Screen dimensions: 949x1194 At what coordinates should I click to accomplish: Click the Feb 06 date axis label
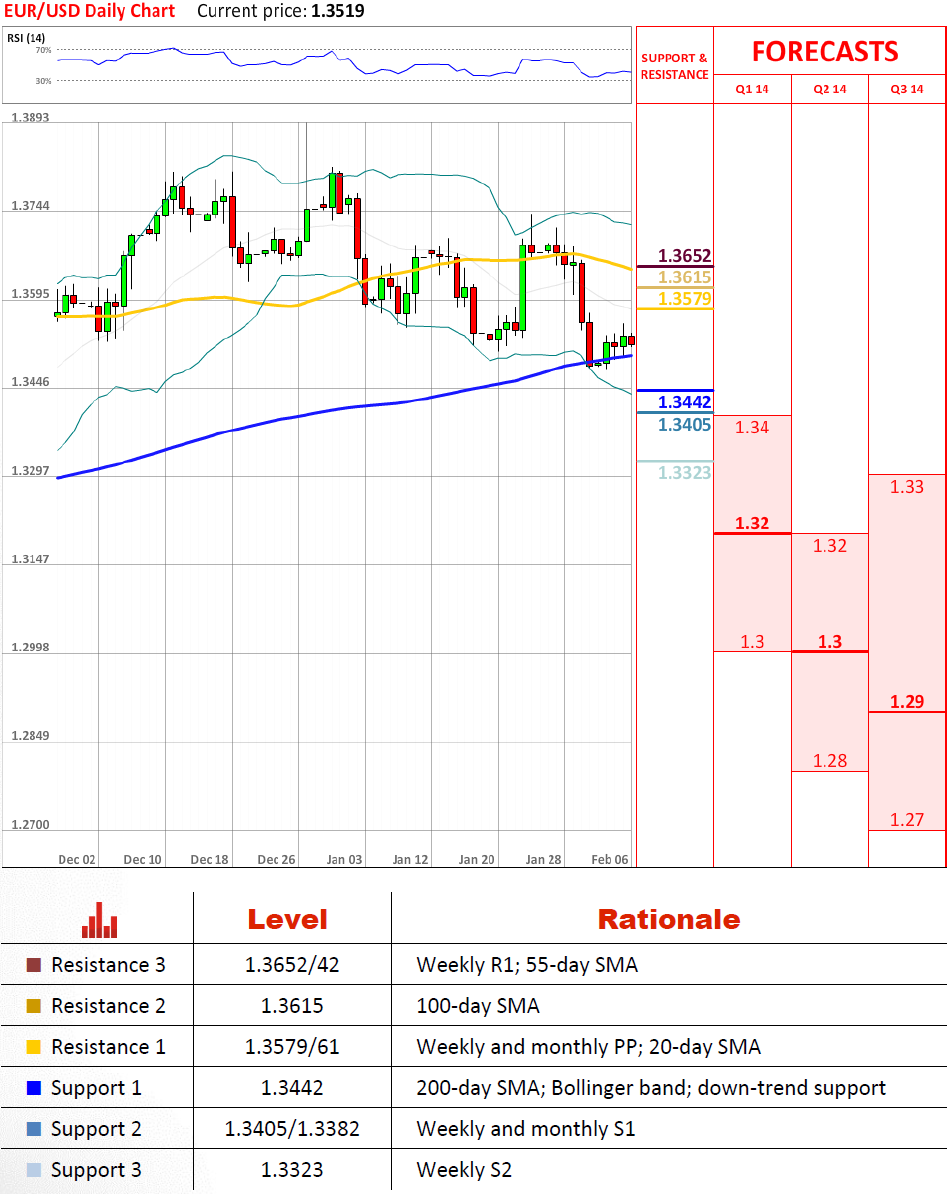(x=610, y=859)
